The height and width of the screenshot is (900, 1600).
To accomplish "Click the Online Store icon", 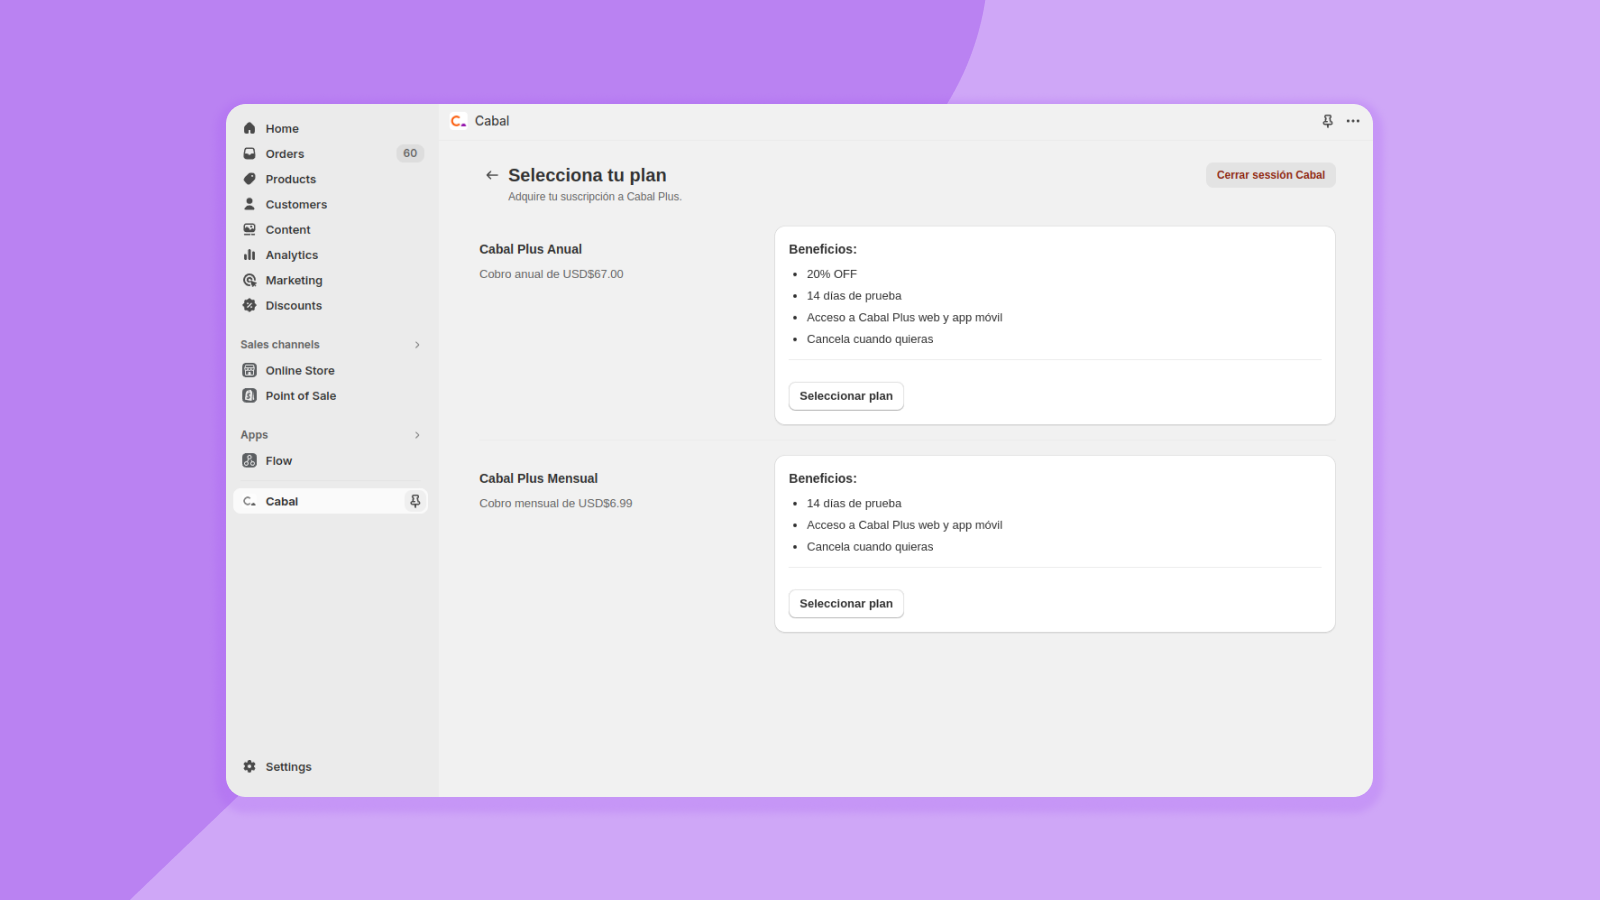I will pos(249,370).
